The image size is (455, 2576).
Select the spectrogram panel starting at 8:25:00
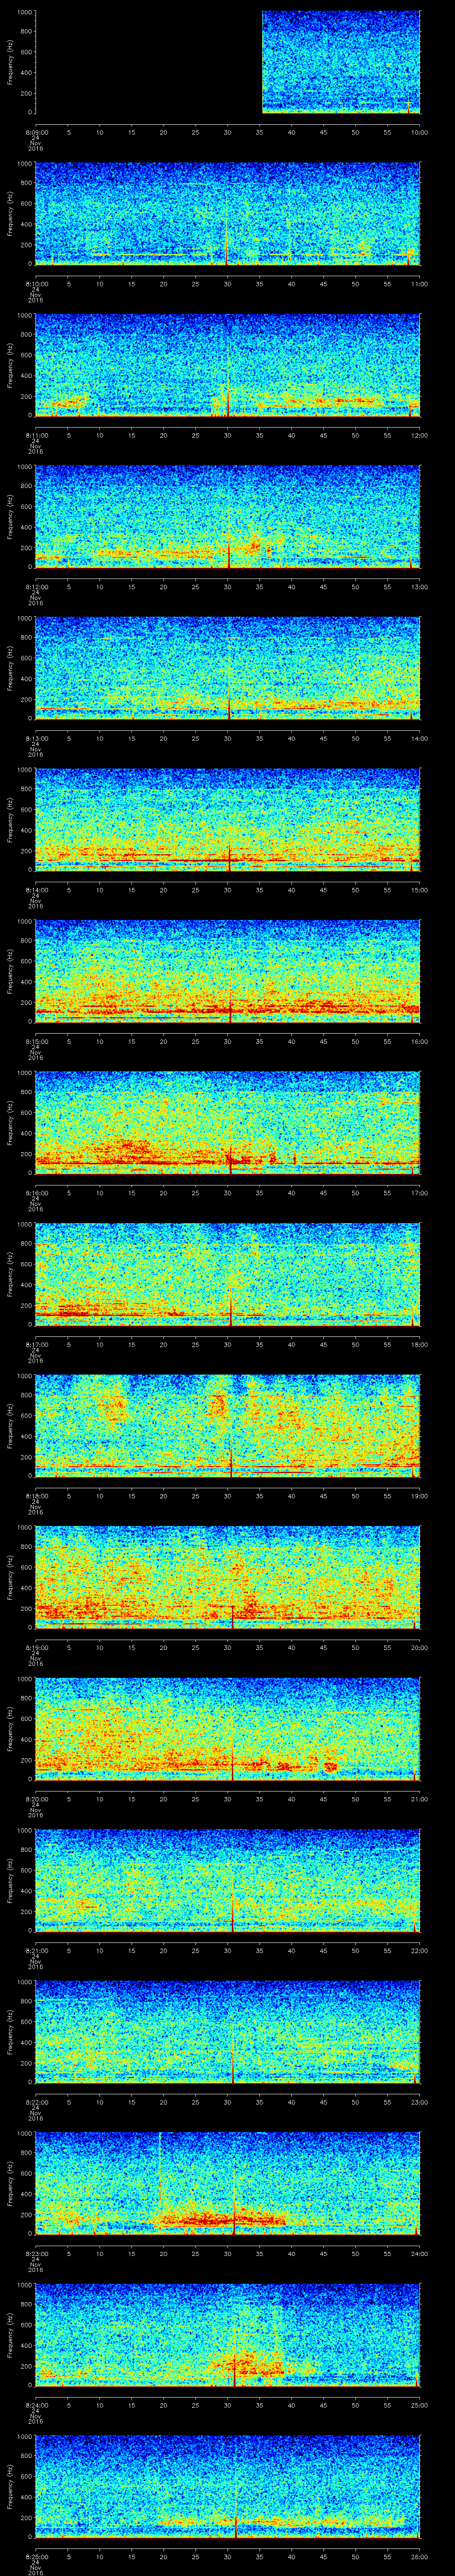coord(228,2486)
